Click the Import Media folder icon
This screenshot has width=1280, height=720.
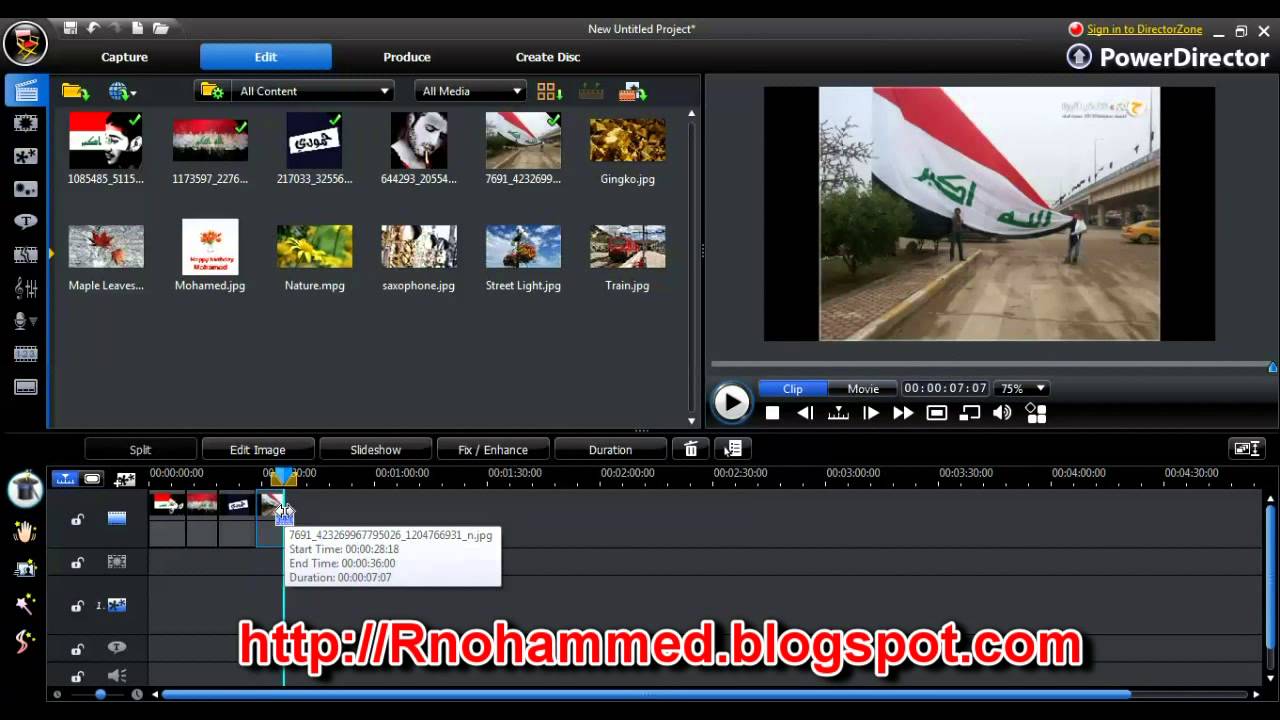coord(75,91)
